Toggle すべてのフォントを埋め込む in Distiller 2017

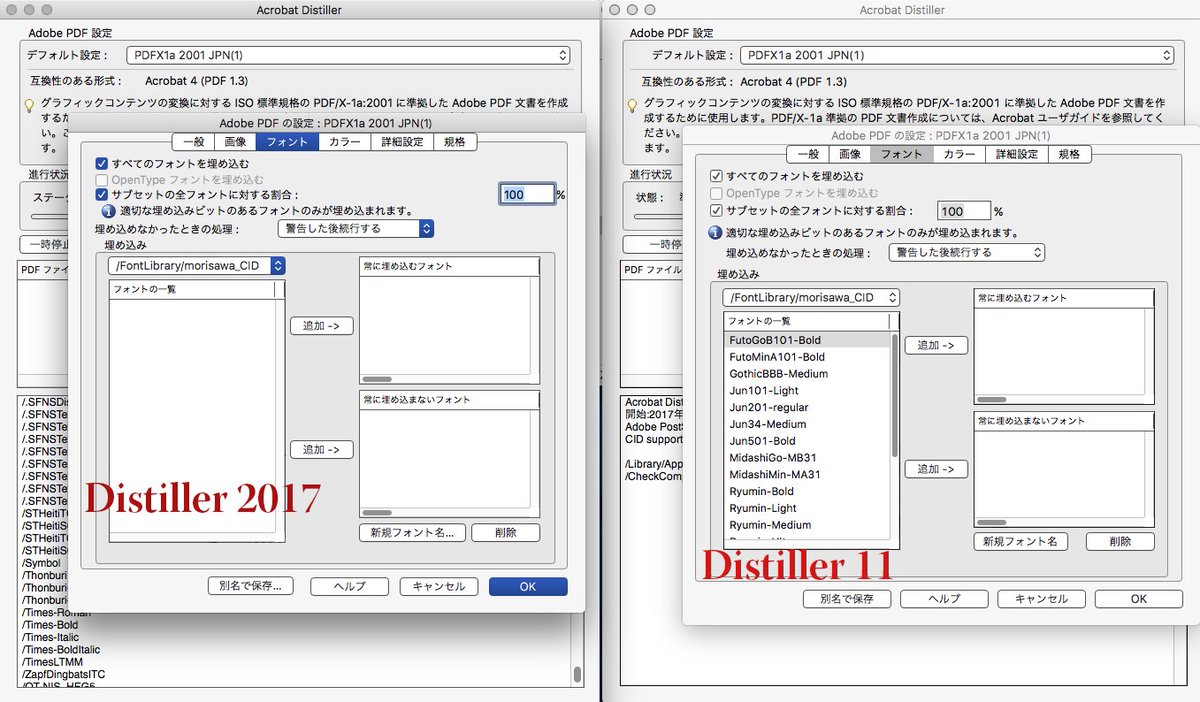coord(102,163)
